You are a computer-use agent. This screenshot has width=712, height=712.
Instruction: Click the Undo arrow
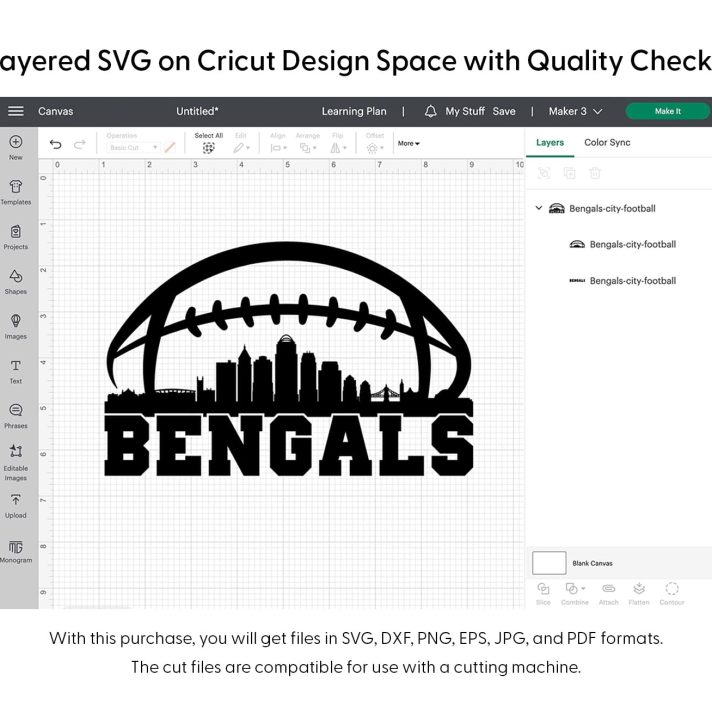pos(55,144)
